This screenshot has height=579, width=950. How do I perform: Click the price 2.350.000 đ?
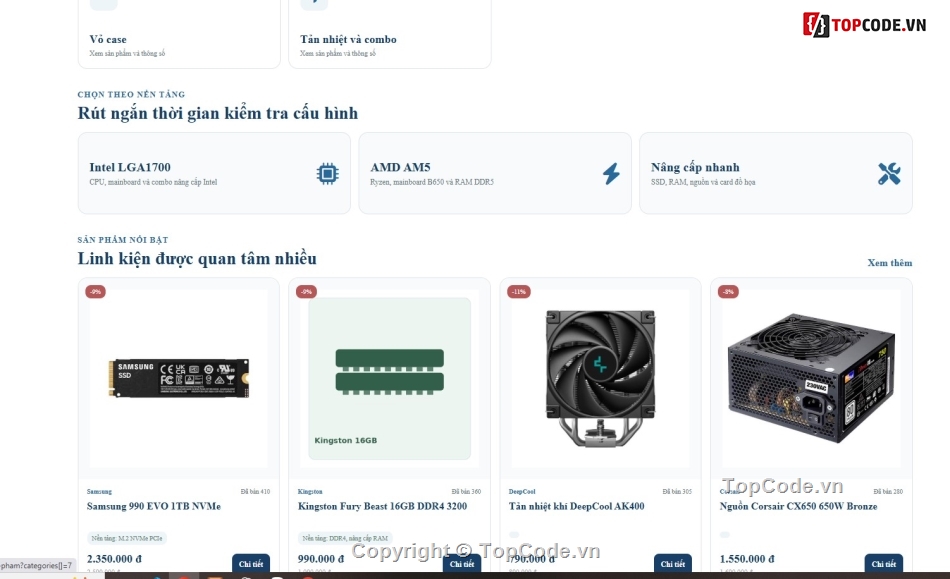(114, 559)
